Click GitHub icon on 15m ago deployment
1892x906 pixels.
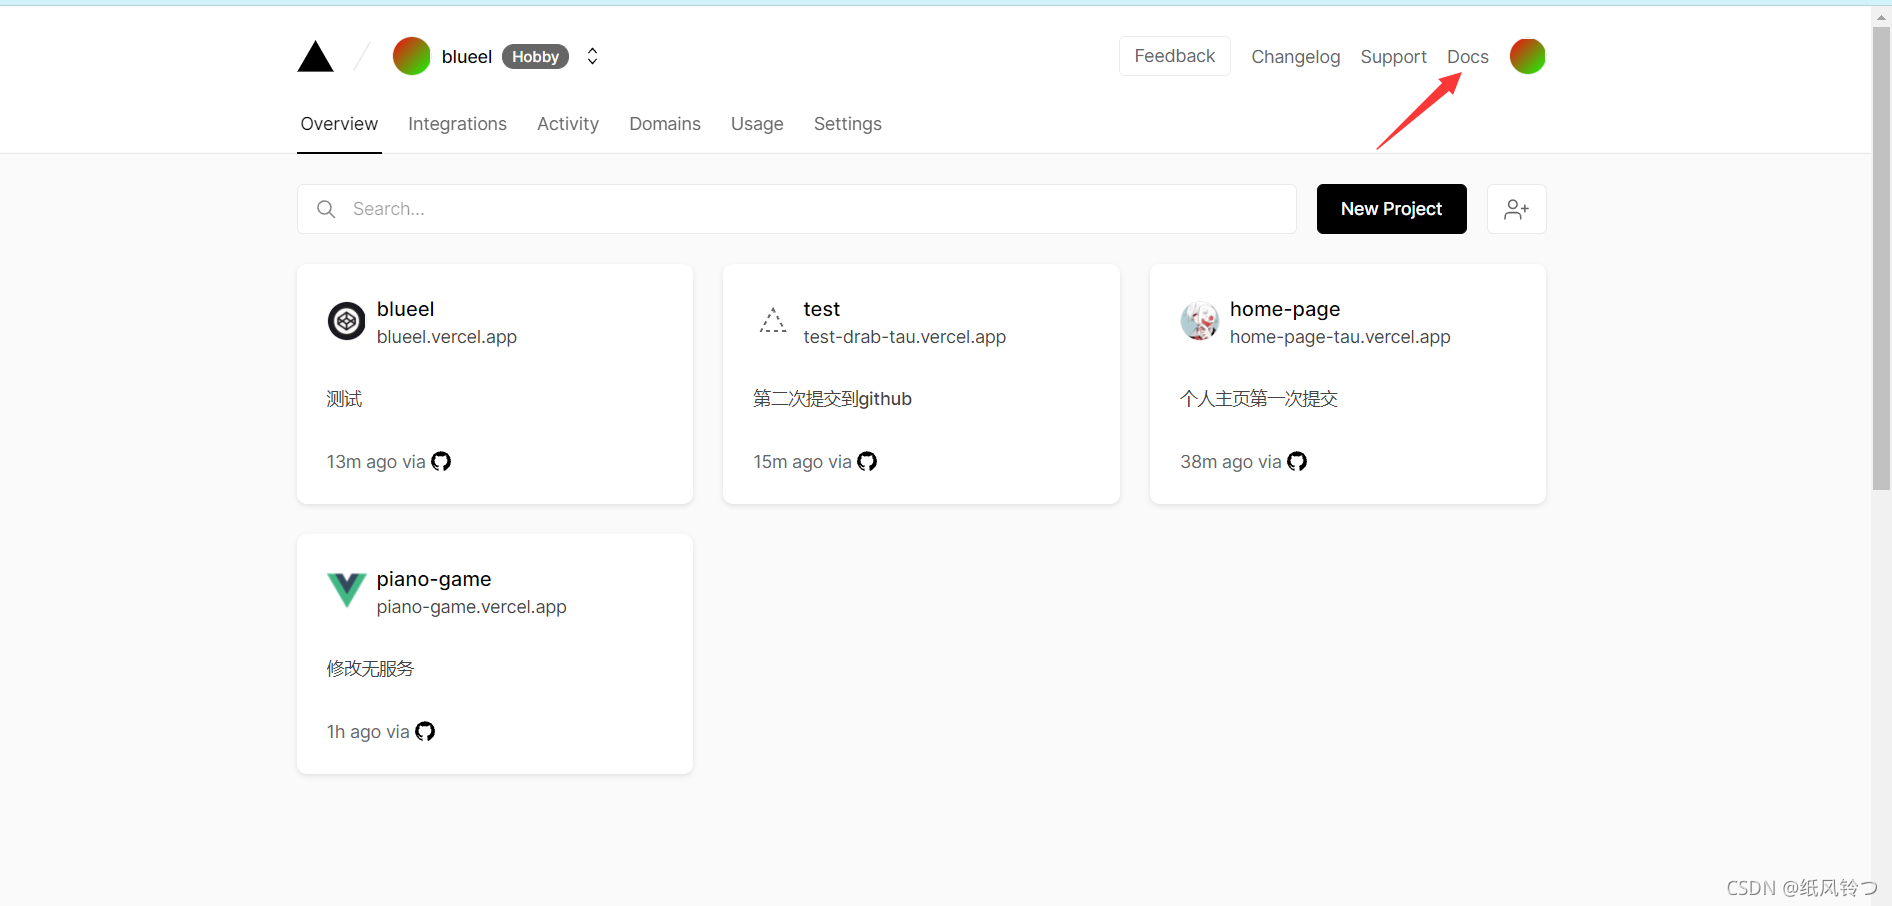pyautogui.click(x=867, y=461)
